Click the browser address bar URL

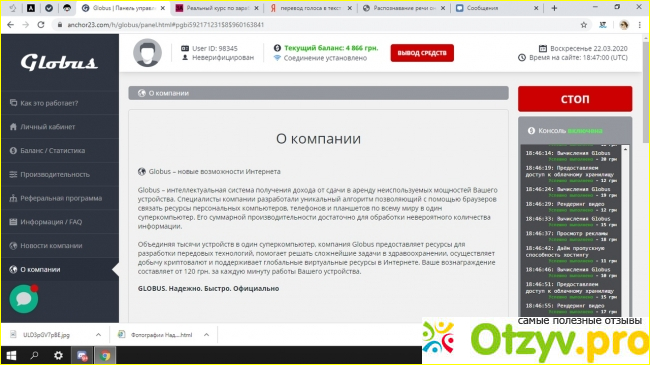[165, 25]
